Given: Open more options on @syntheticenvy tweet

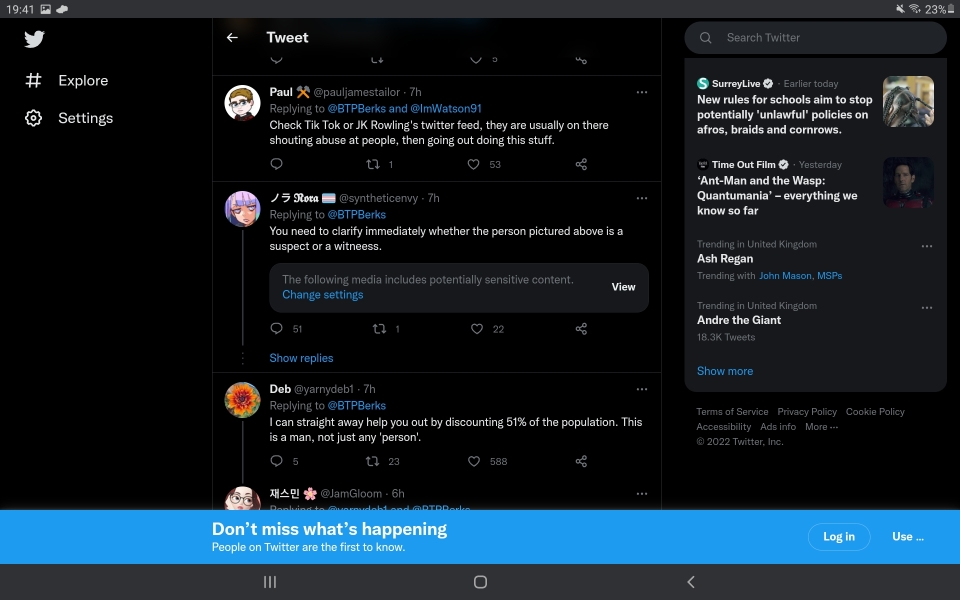Looking at the screenshot, I should click(642, 198).
